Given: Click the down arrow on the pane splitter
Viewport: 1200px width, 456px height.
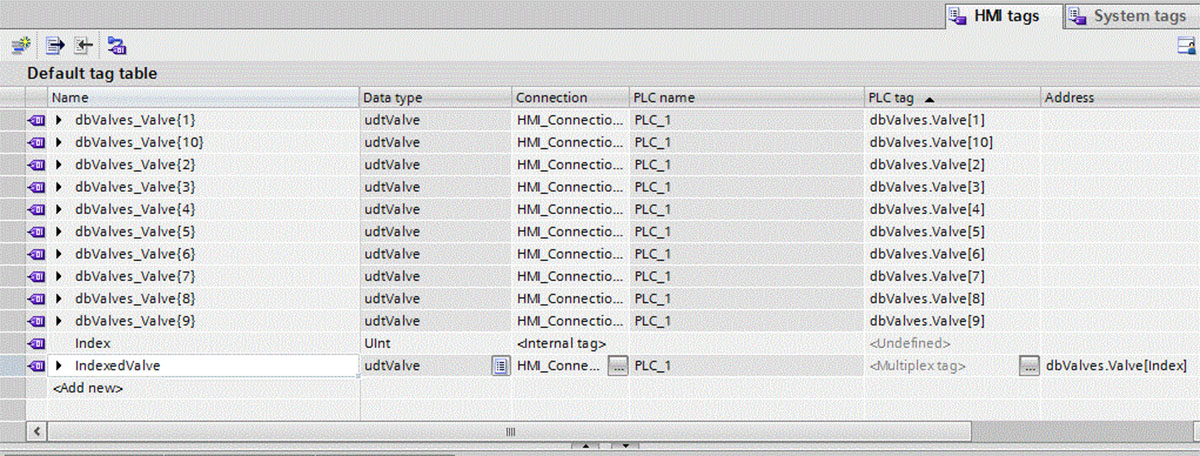Looking at the screenshot, I should 624,446.
